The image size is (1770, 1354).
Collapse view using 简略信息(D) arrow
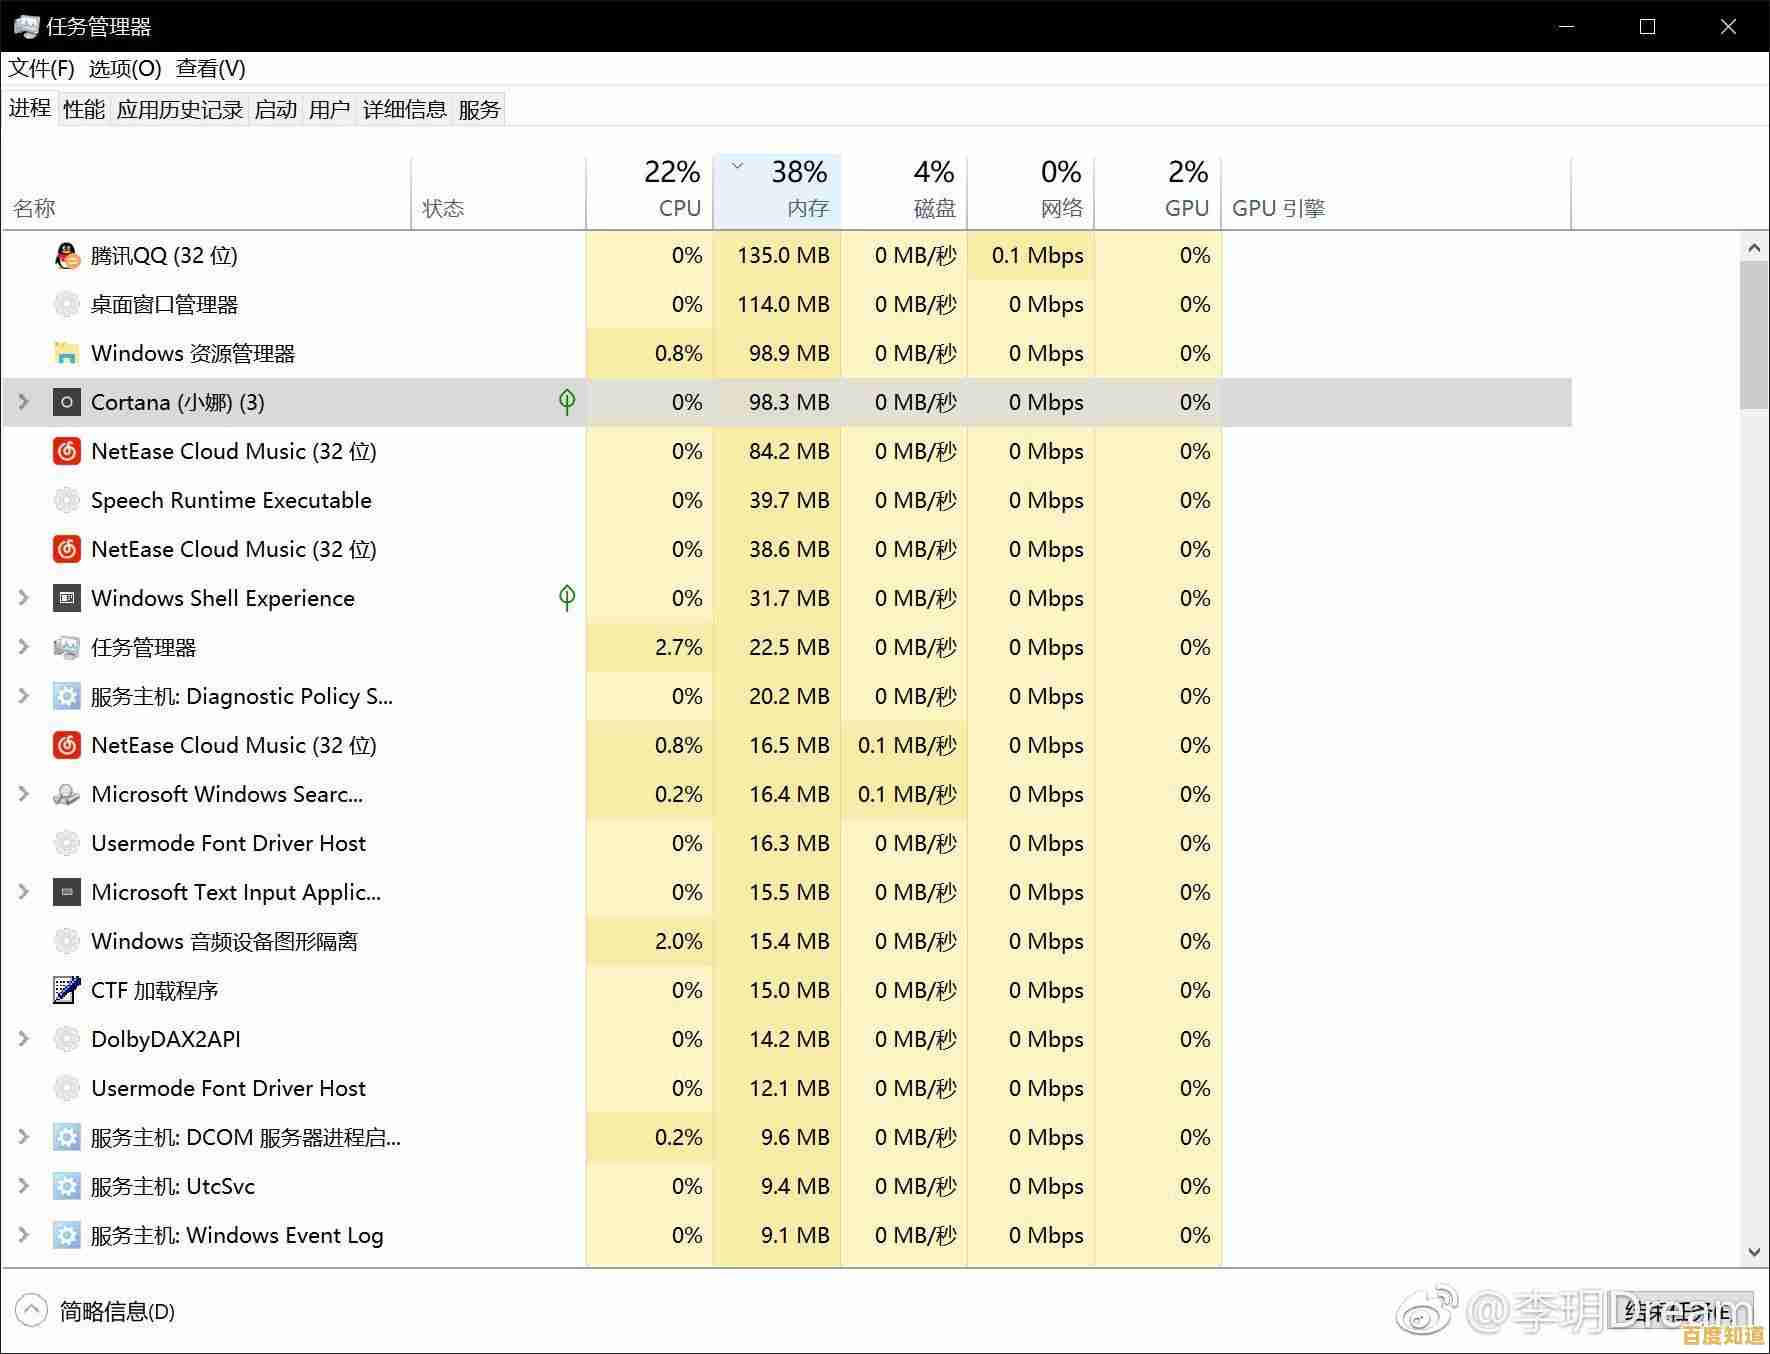click(x=31, y=1310)
